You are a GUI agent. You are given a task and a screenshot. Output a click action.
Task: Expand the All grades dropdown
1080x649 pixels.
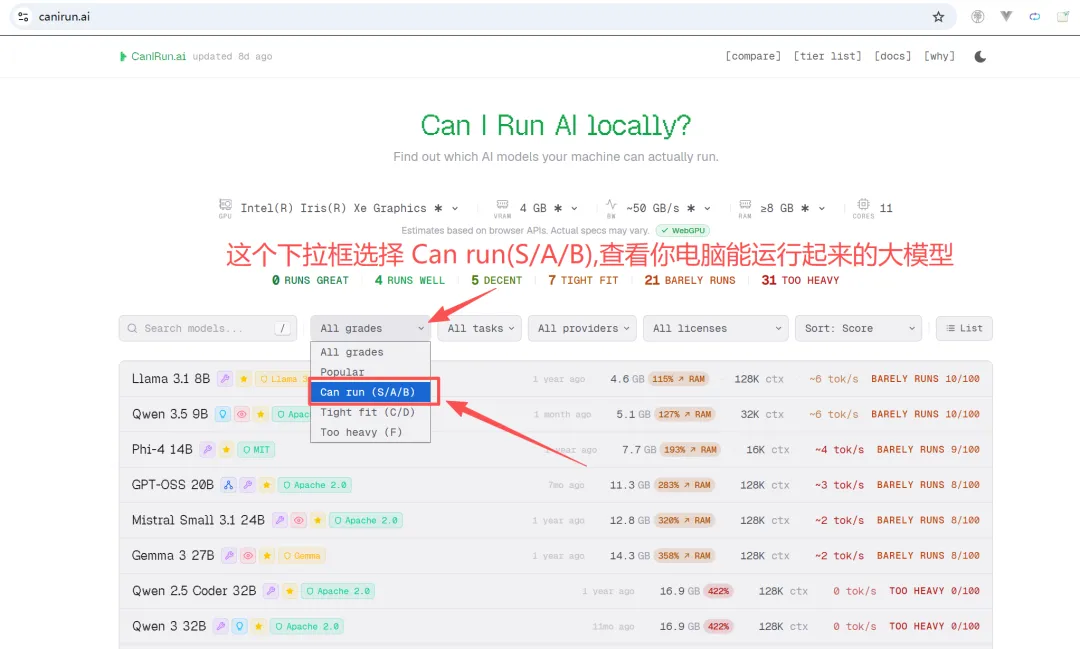coord(371,329)
